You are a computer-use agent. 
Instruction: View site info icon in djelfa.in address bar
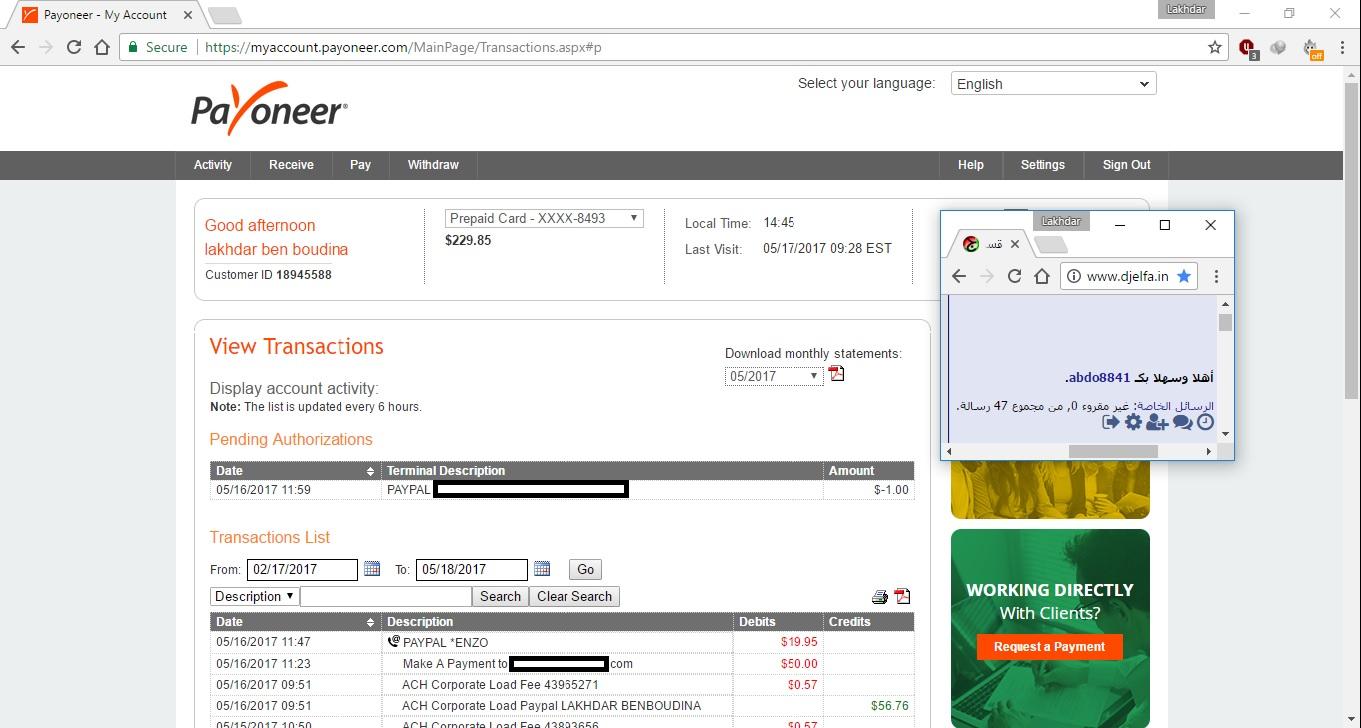coord(1073,276)
